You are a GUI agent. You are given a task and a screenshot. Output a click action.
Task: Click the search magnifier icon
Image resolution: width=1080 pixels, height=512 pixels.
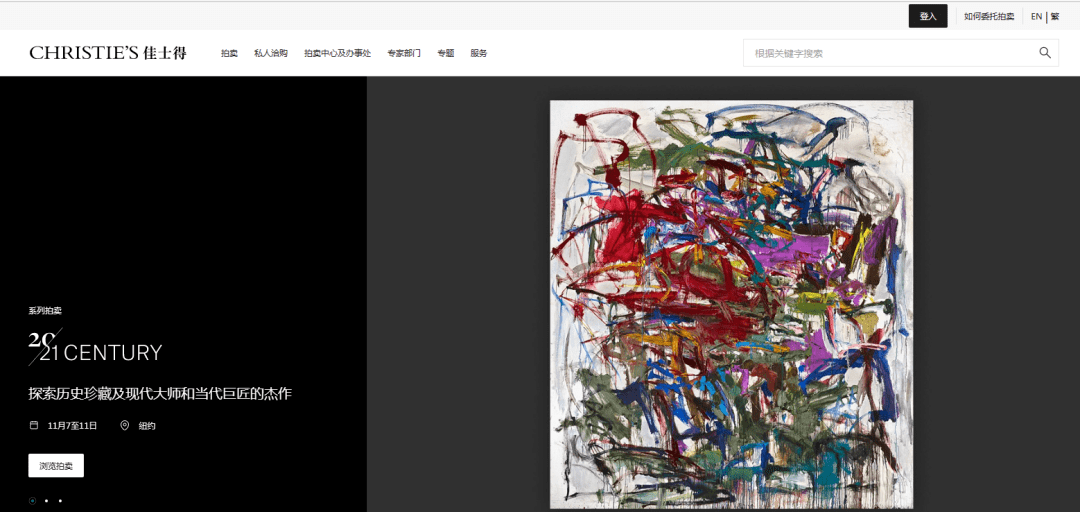coord(1045,52)
